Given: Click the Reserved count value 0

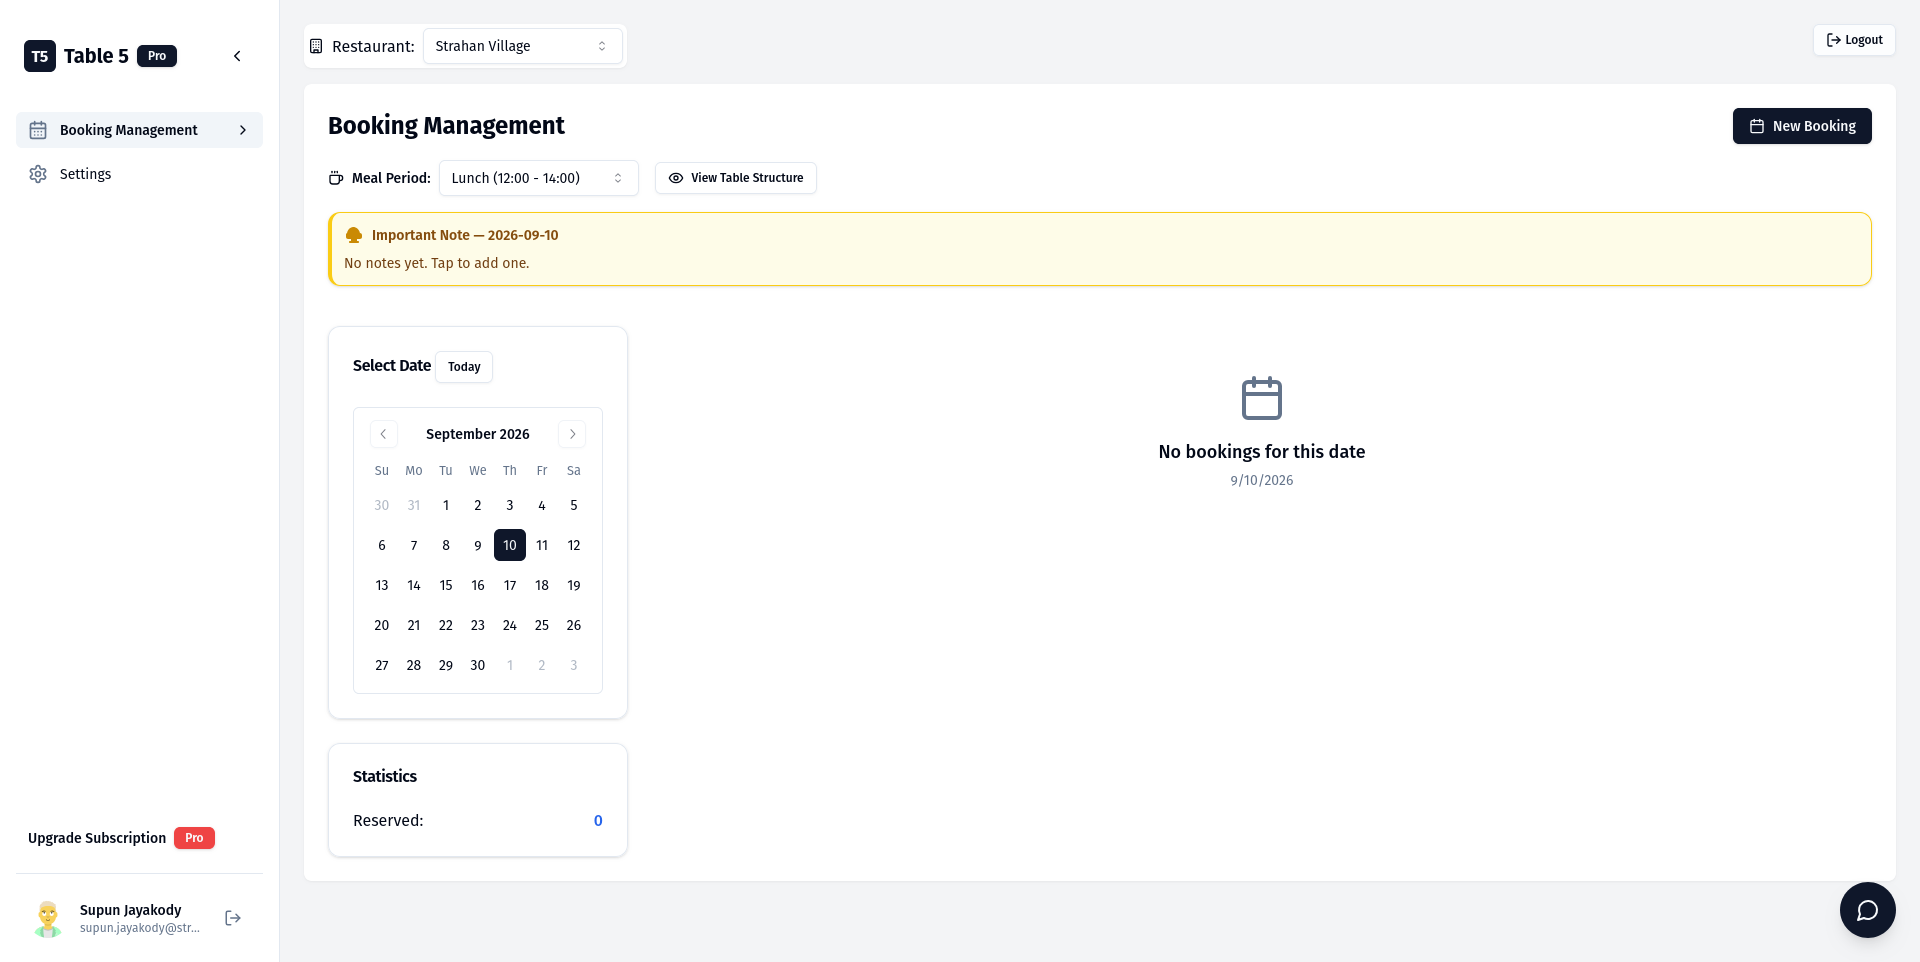Looking at the screenshot, I should [598, 821].
